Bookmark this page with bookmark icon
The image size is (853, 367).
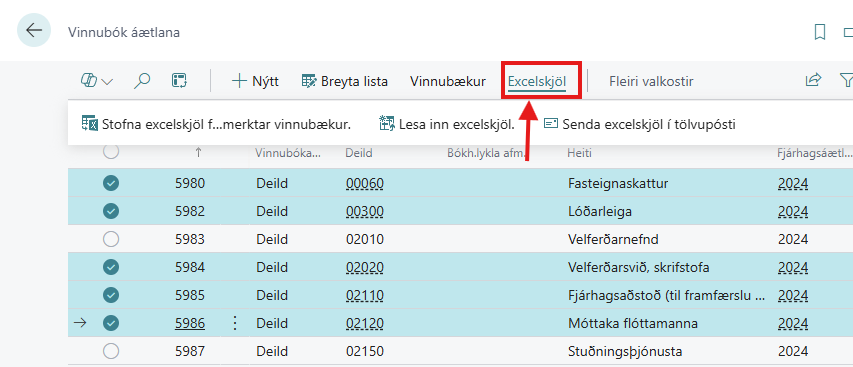click(x=820, y=33)
